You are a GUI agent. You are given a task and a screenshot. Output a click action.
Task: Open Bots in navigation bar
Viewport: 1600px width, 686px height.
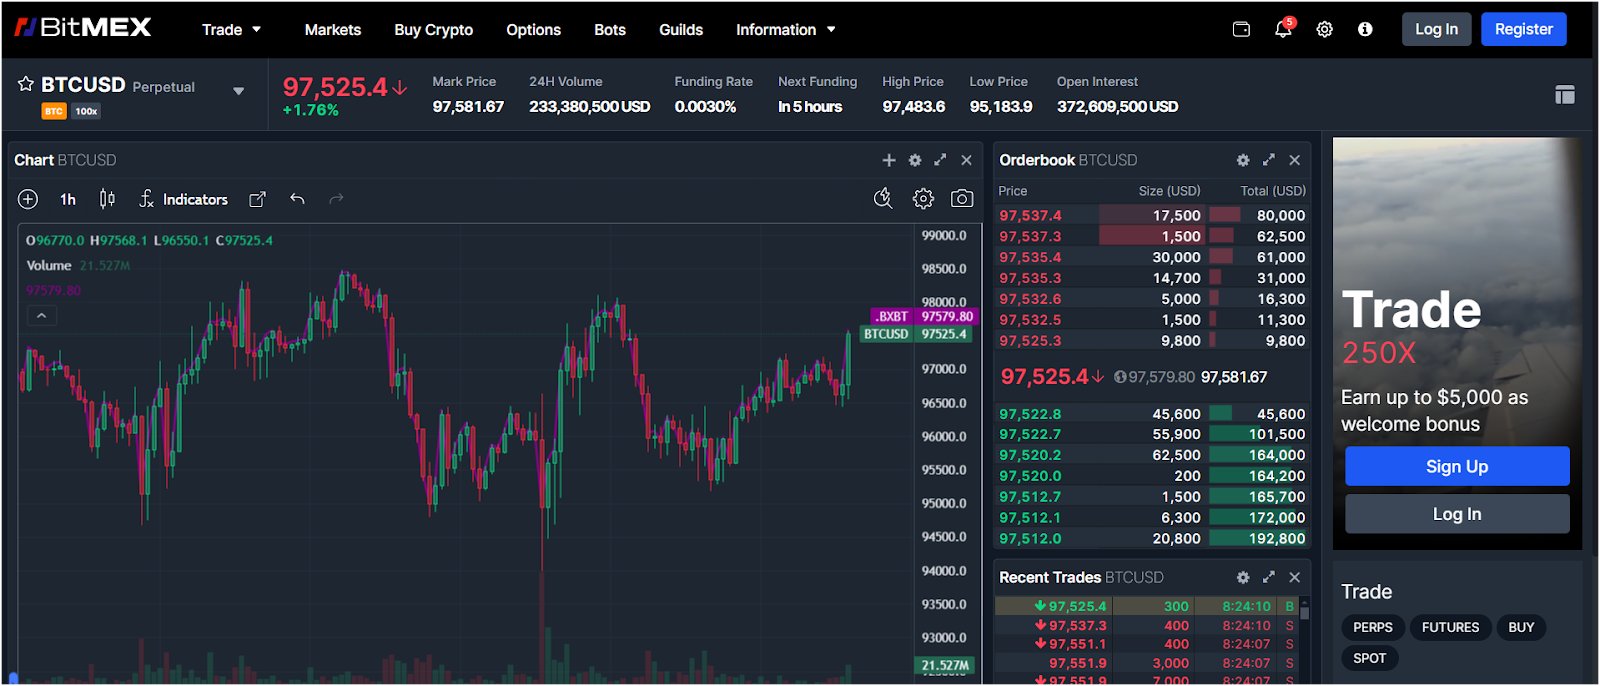point(610,30)
